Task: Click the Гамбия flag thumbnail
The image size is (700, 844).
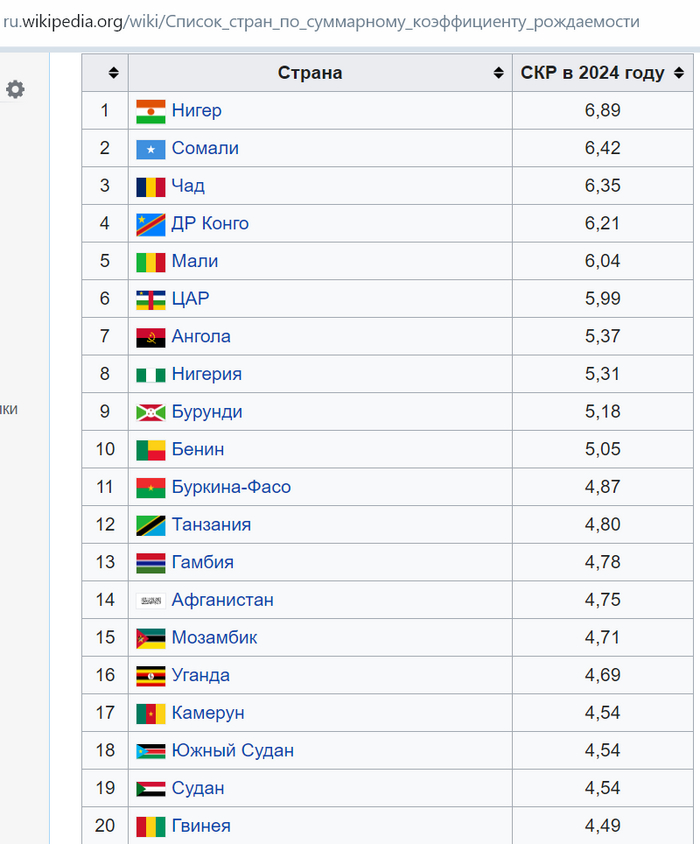Action: tap(151, 563)
